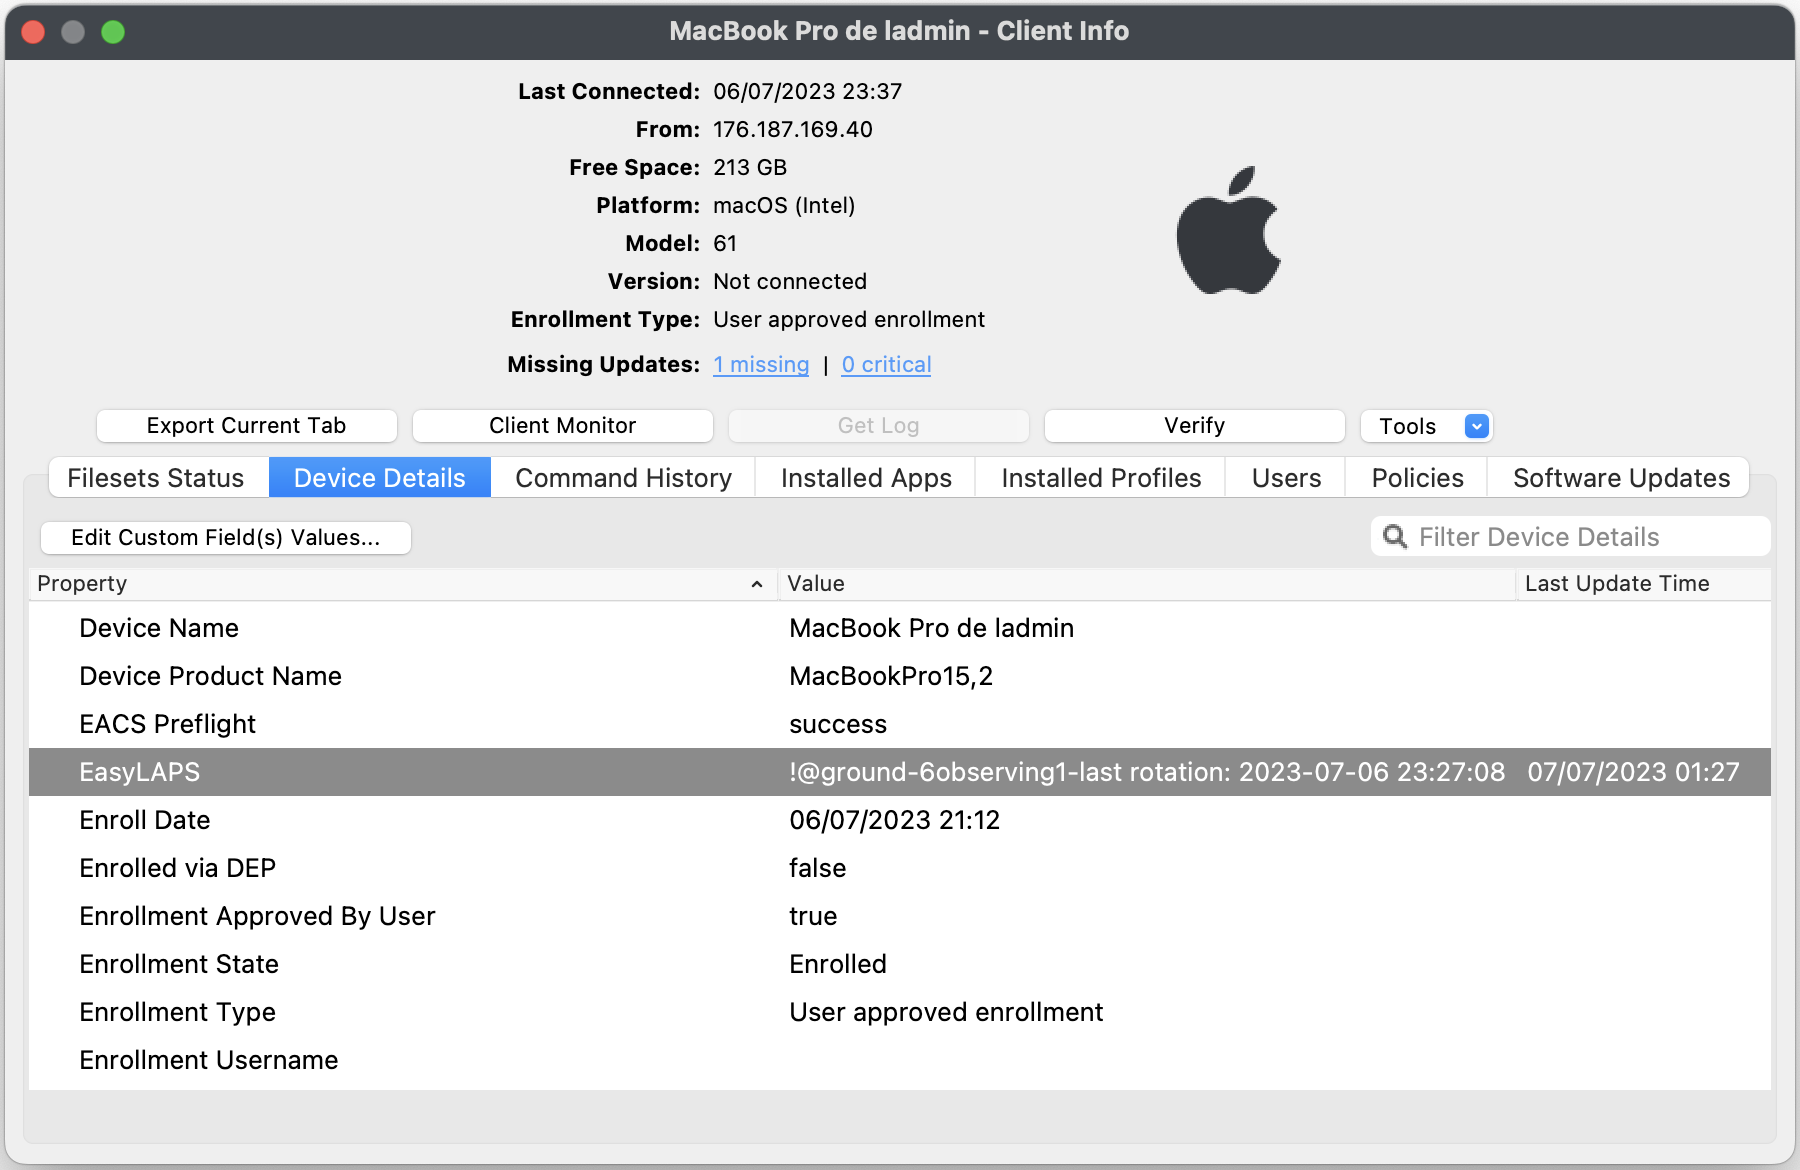Select the Enroll Date row

[900, 820]
